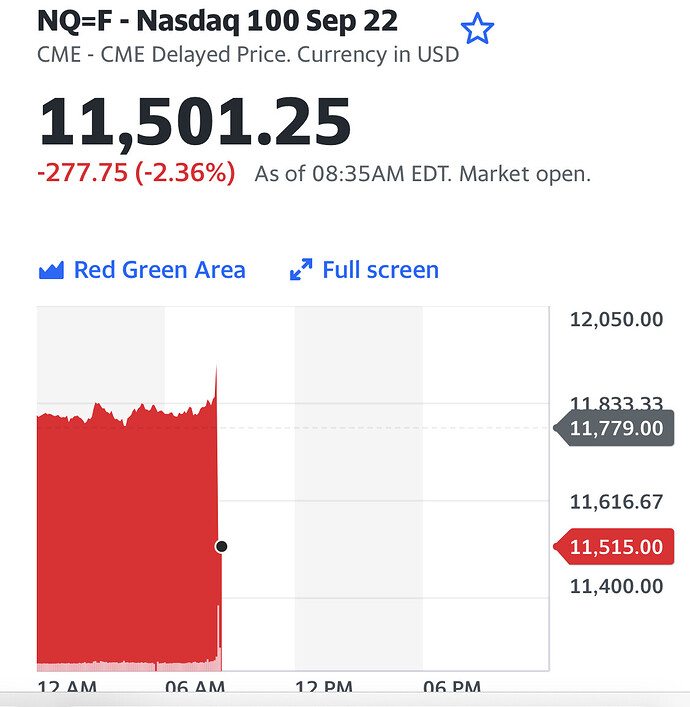This screenshot has width=690, height=707.
Task: Click the 11,400.00 y-axis label
Action: [x=616, y=586]
